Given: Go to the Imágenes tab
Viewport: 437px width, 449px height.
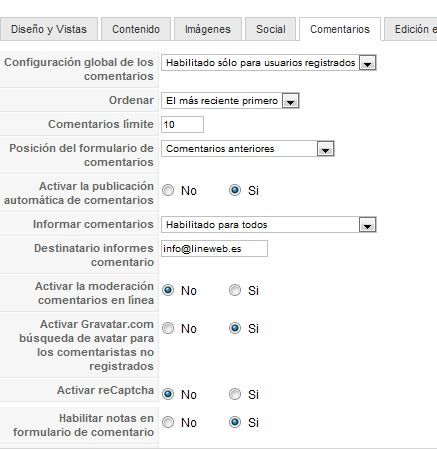Looking at the screenshot, I should pyautogui.click(x=208, y=29).
